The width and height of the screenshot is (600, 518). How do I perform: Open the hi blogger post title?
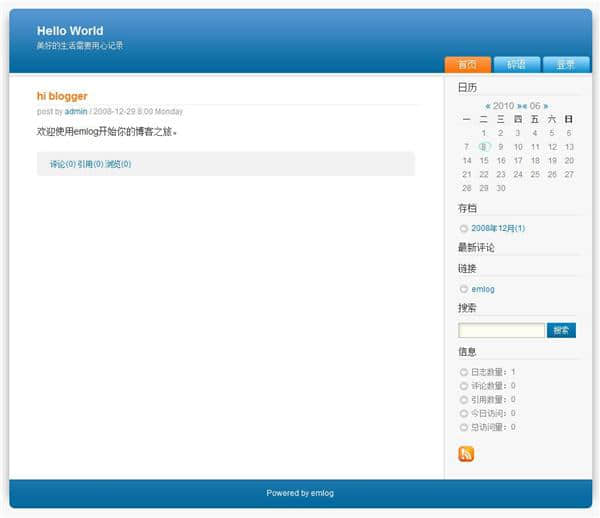pyautogui.click(x=62, y=96)
